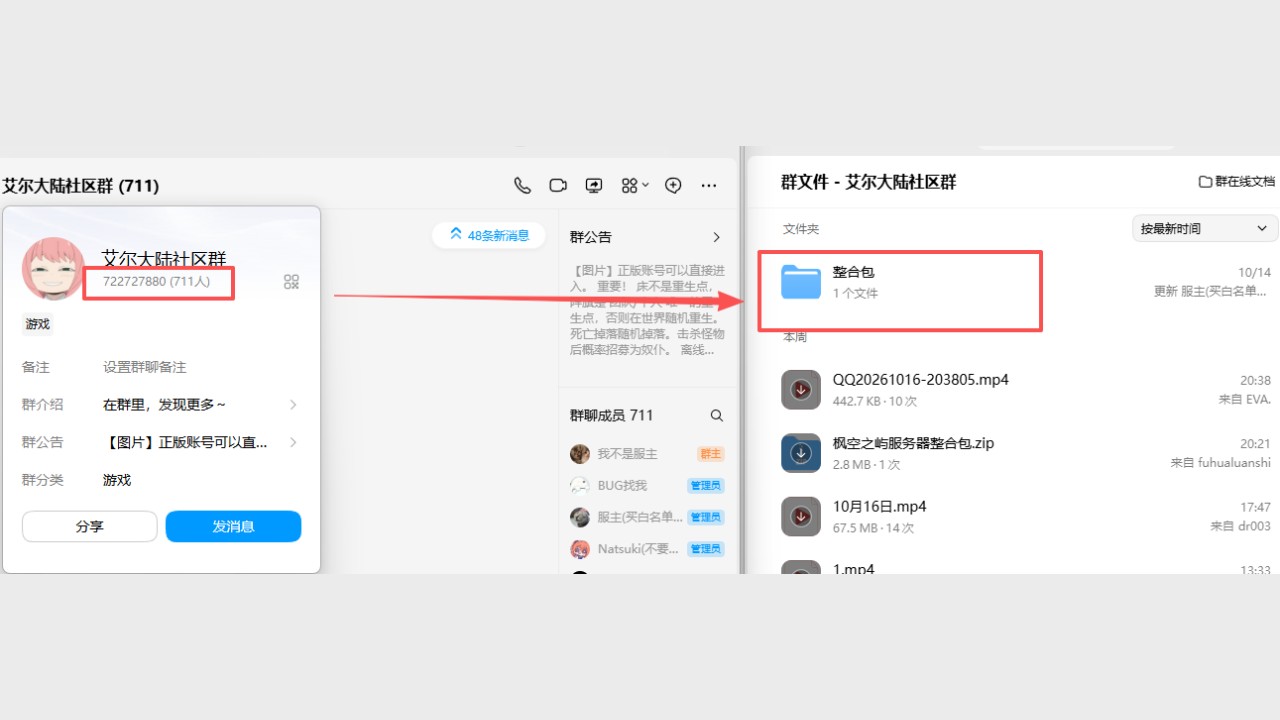Click the 发消息 send message button
Viewport: 1280px width, 720px height.
[x=233, y=526]
